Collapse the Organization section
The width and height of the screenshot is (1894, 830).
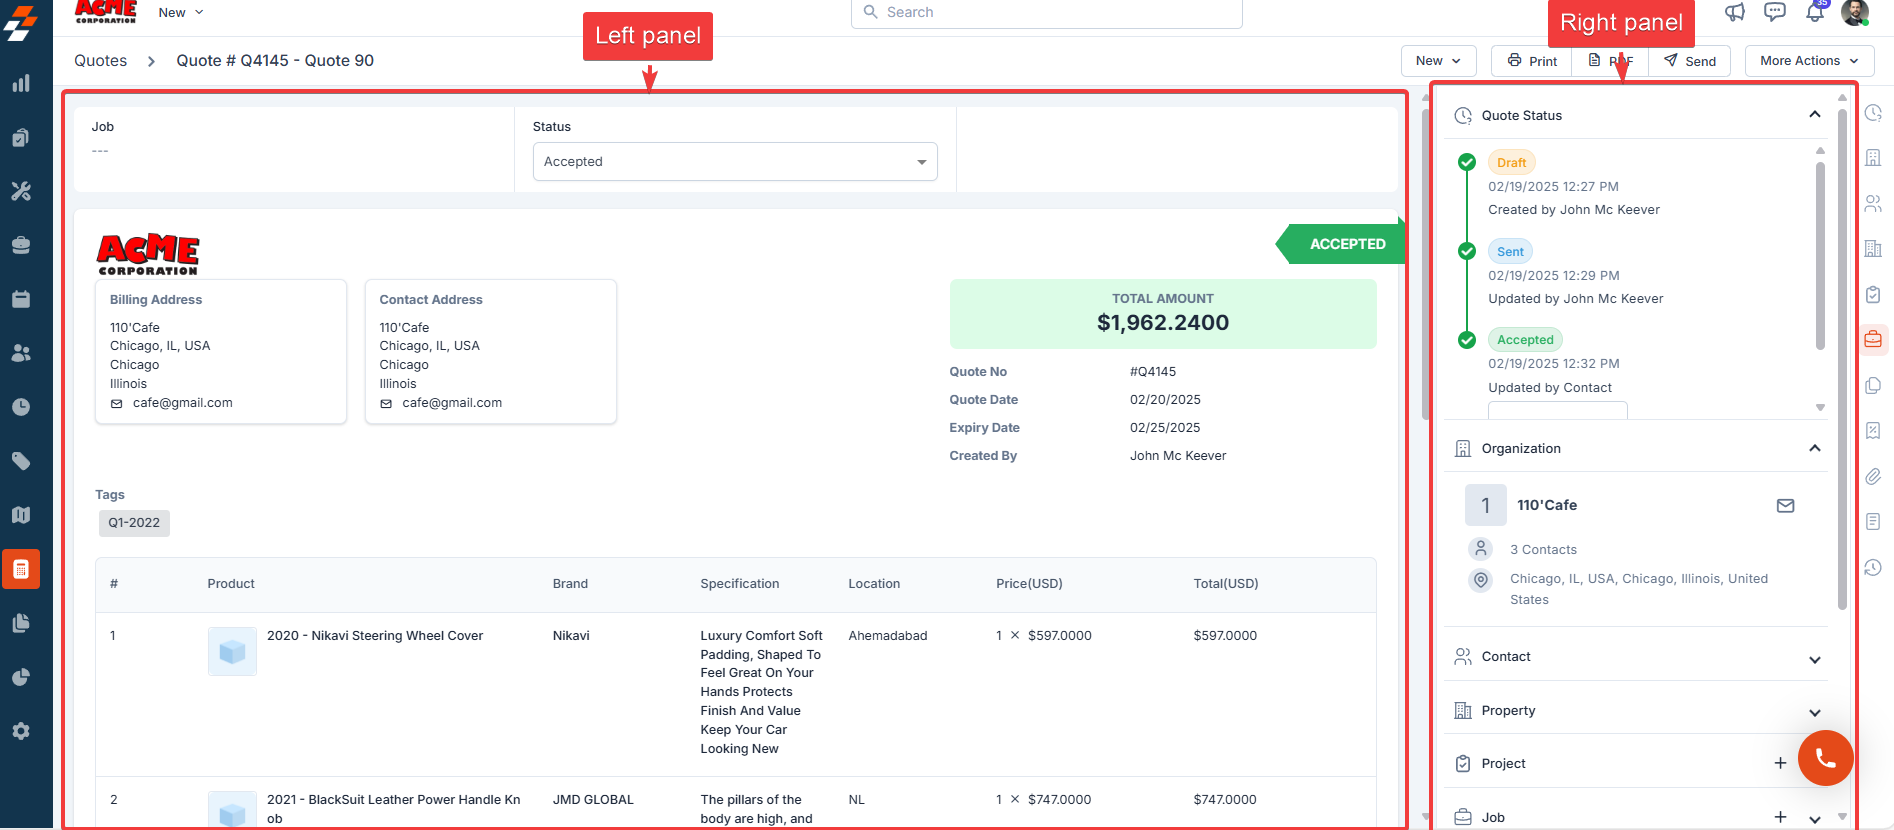pos(1814,448)
